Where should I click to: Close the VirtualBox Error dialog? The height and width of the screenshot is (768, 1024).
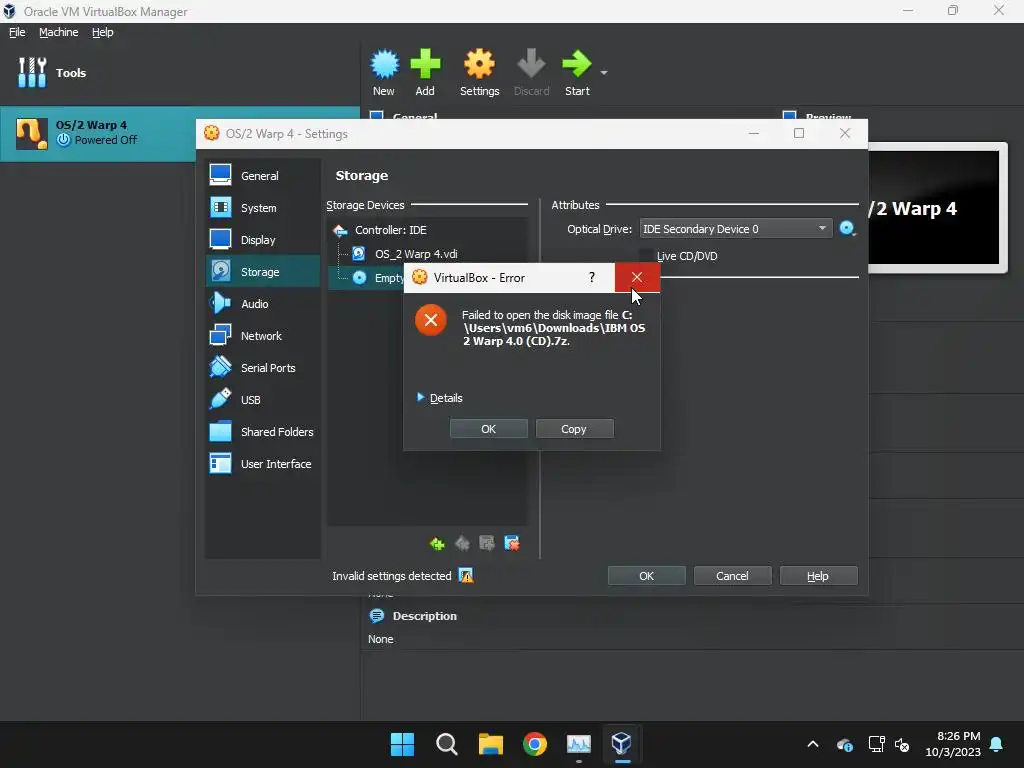pyautogui.click(x=637, y=278)
